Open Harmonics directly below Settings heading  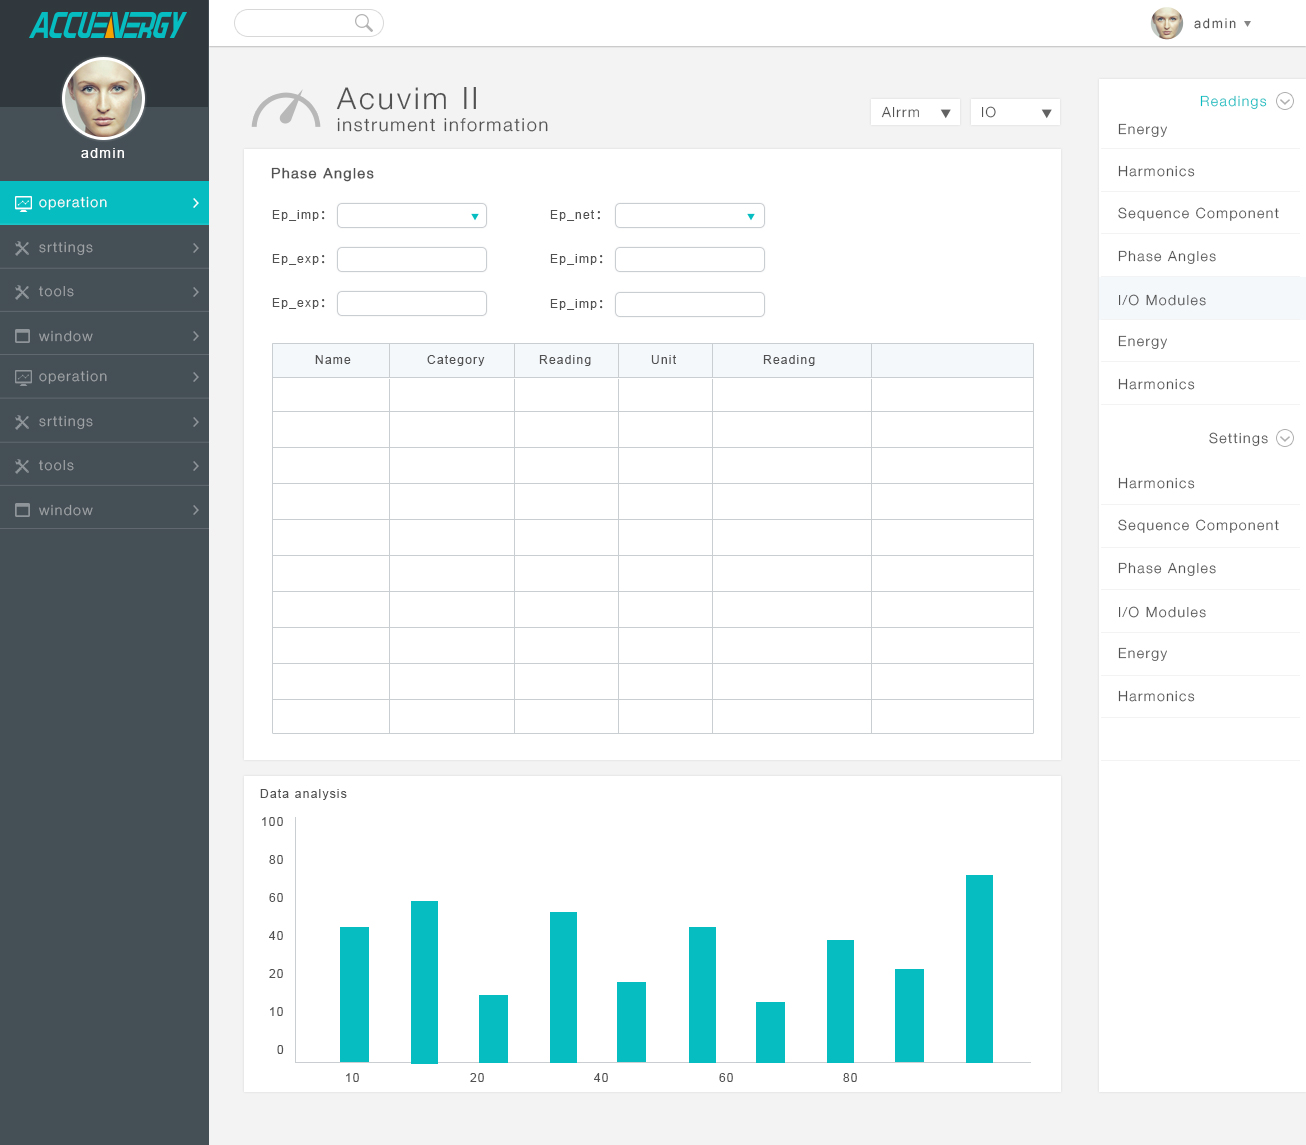(1156, 483)
